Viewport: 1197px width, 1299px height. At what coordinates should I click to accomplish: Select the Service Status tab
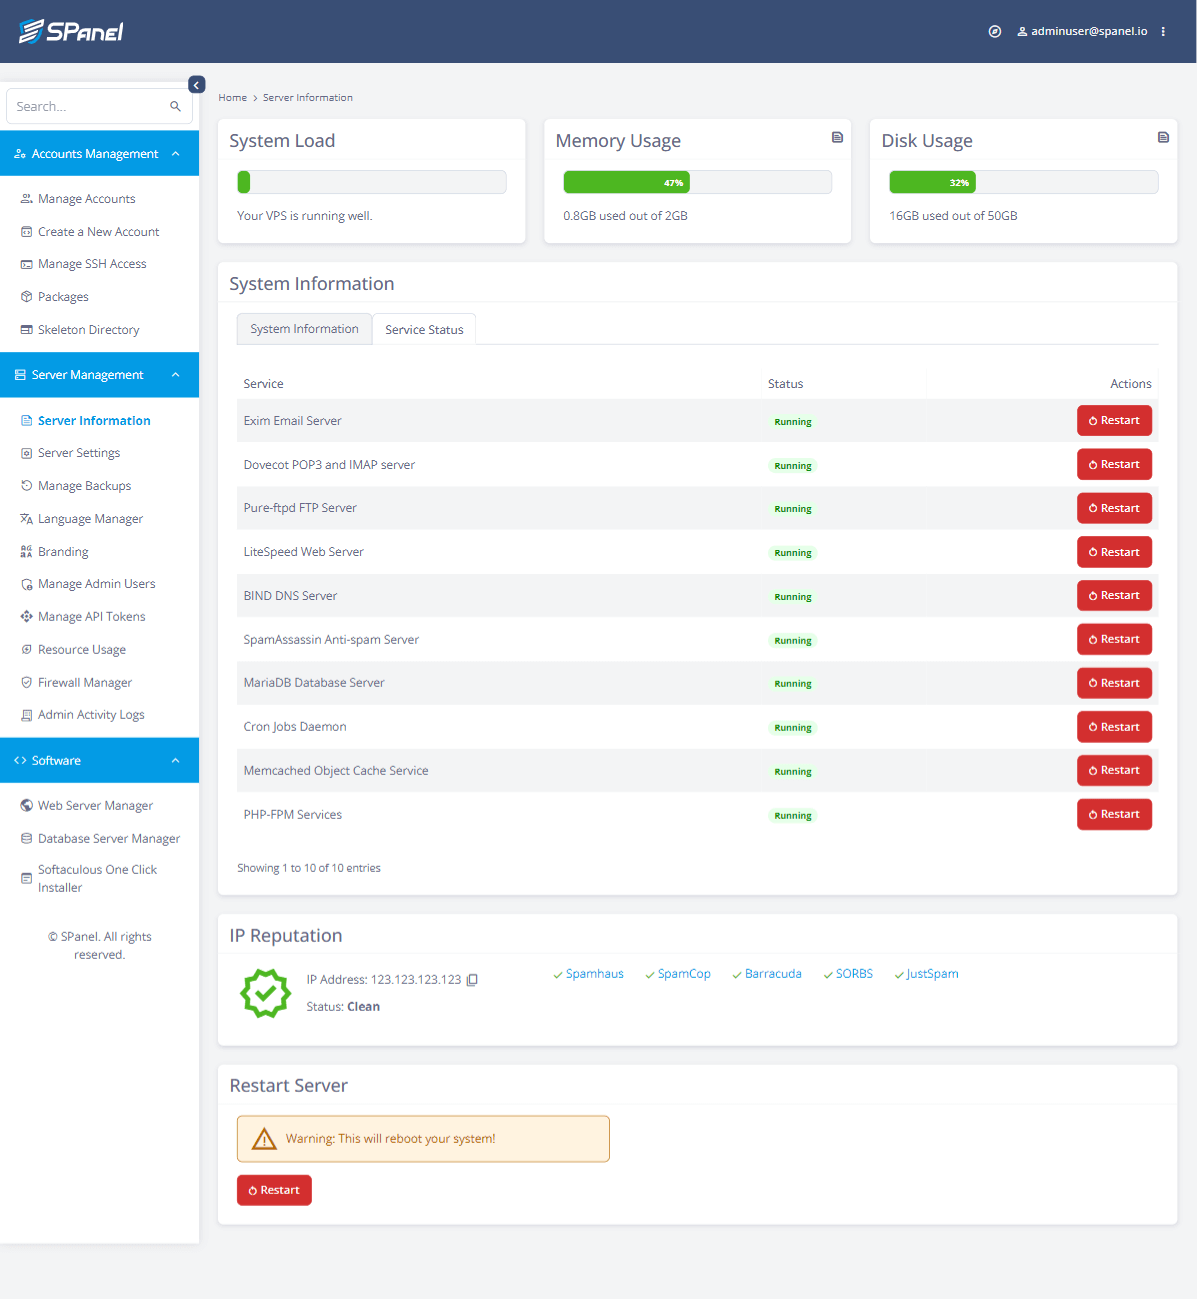pos(424,328)
